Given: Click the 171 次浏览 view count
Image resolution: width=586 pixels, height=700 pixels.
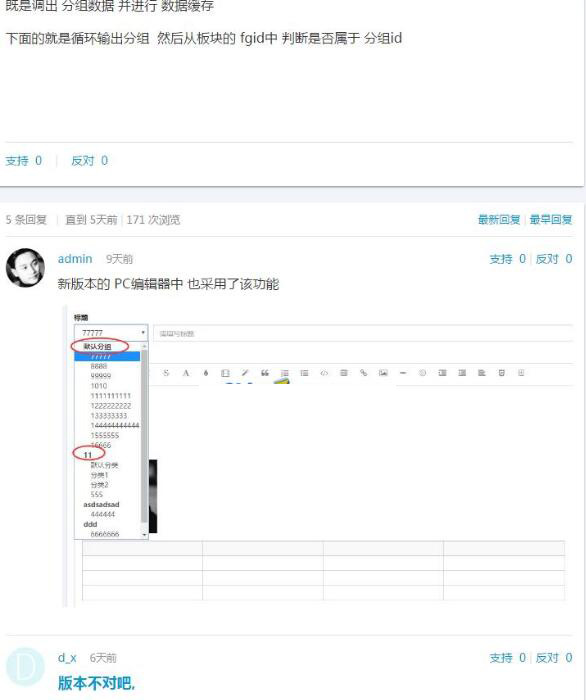Looking at the screenshot, I should (153, 220).
